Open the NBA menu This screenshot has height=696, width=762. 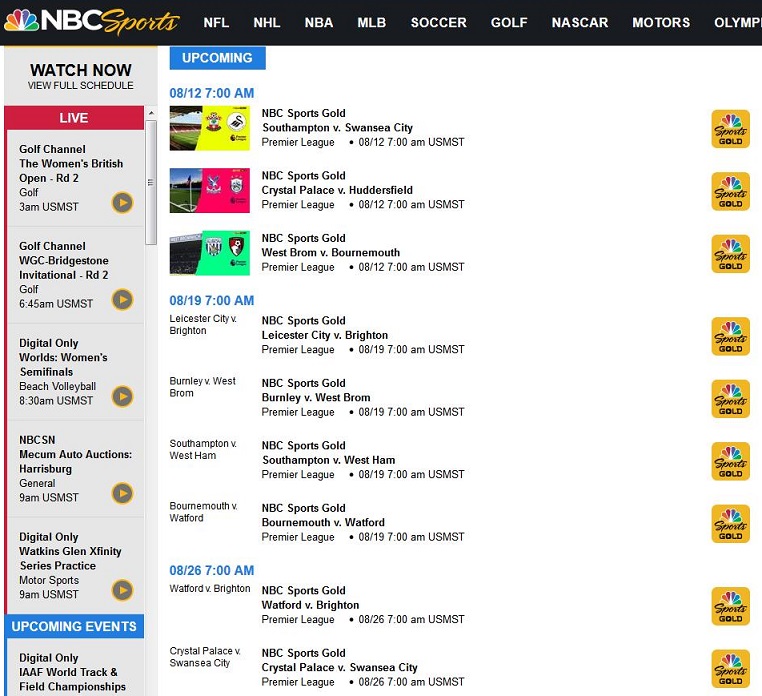point(319,22)
